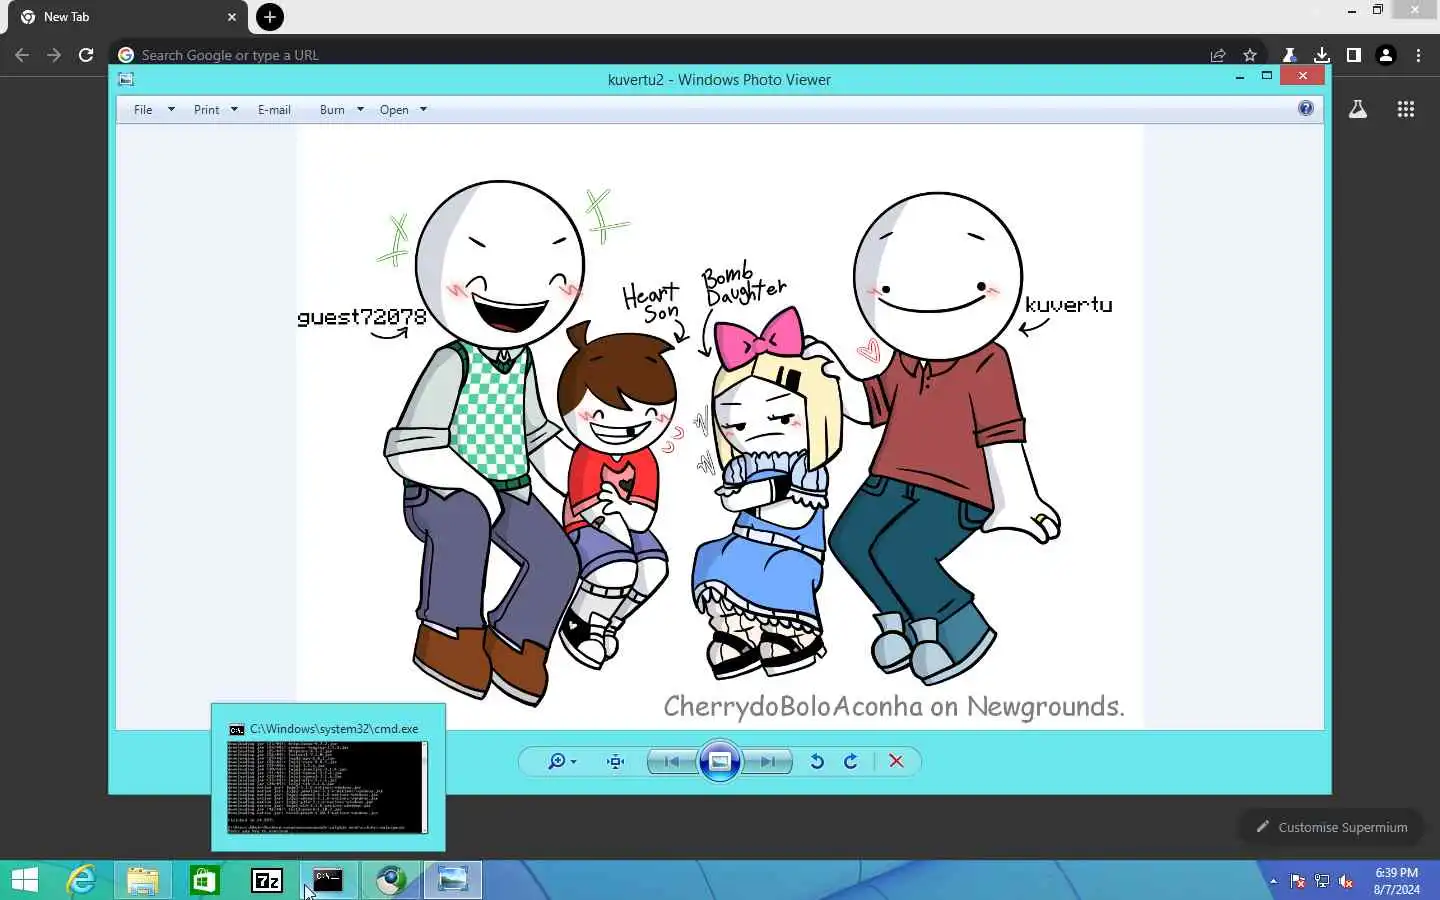1440x900 pixels.
Task: Switch to the New Tab browser tab
Action: point(128,17)
